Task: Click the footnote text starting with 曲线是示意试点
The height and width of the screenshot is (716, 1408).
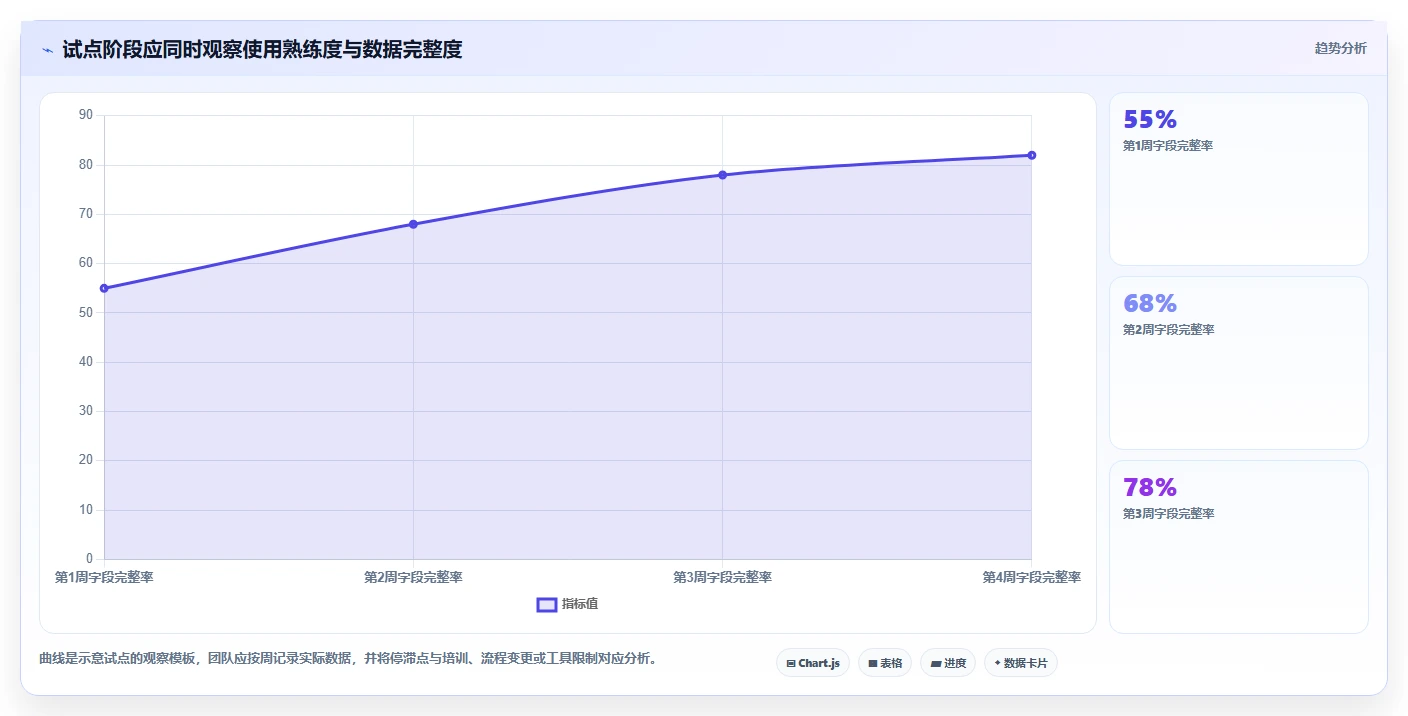Action: tap(350, 659)
